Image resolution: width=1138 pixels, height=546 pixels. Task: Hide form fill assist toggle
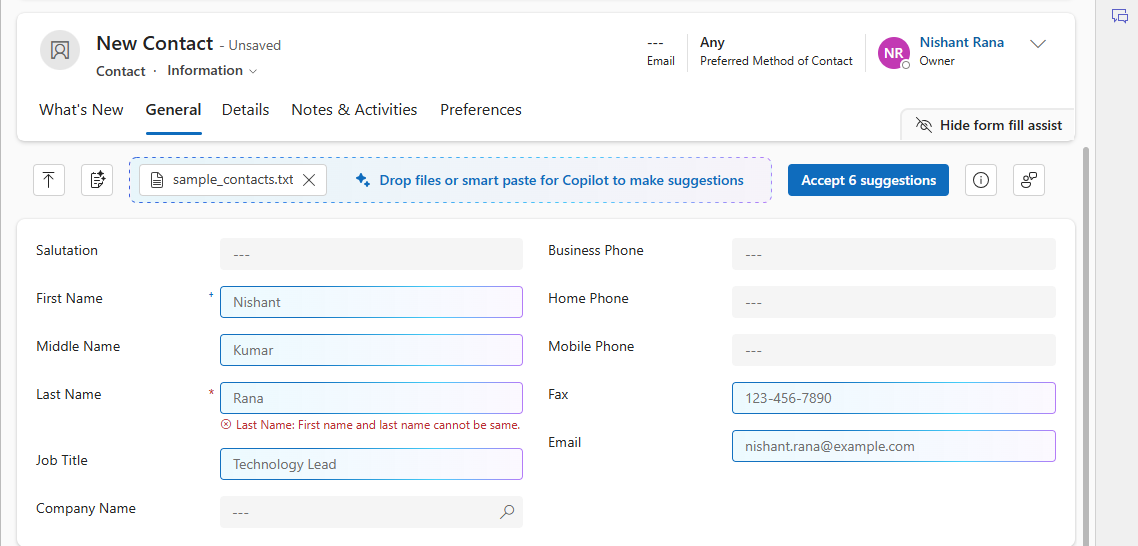988,125
